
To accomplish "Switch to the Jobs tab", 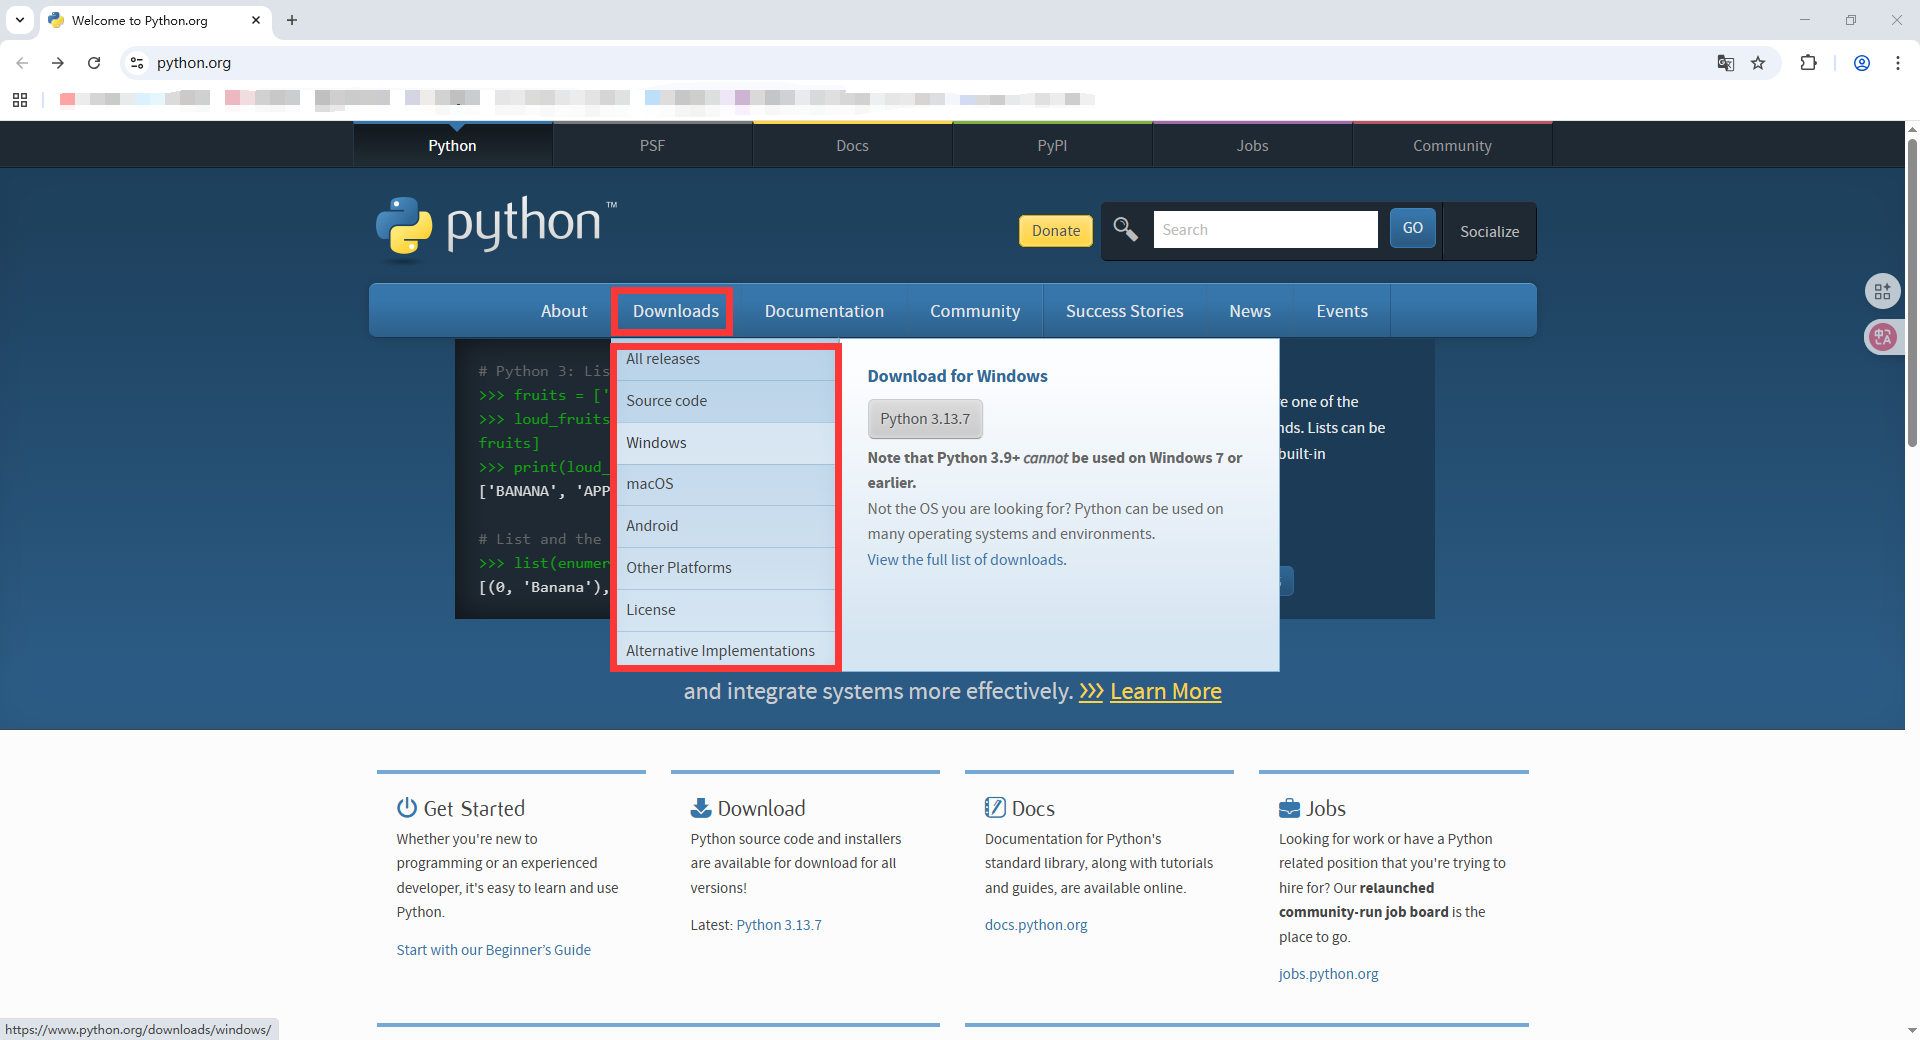I will [1253, 146].
